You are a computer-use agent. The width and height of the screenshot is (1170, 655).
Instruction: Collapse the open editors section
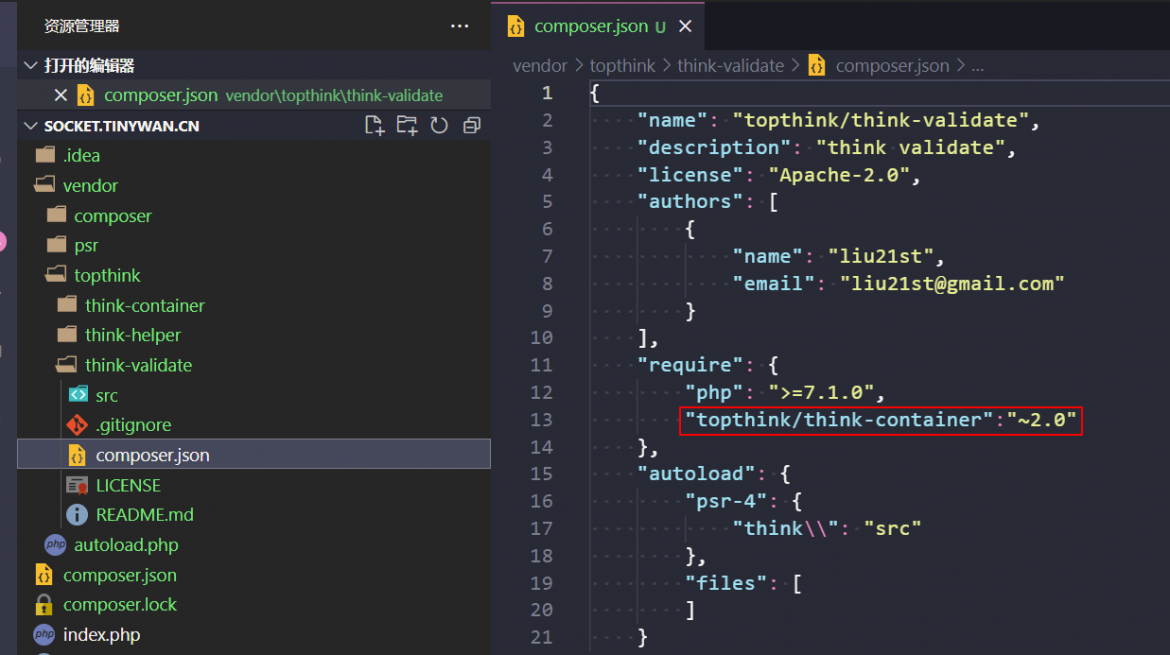click(31, 66)
